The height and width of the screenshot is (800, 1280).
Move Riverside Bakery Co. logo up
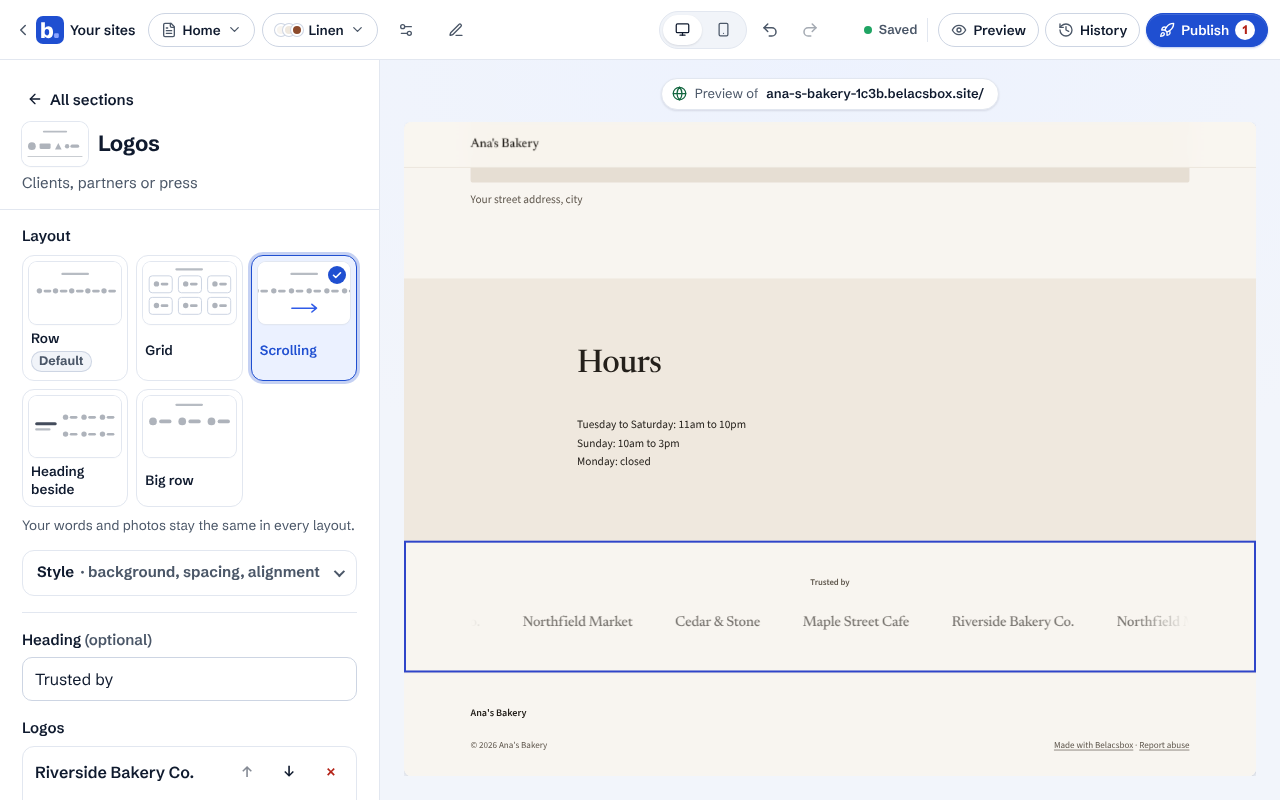click(247, 772)
